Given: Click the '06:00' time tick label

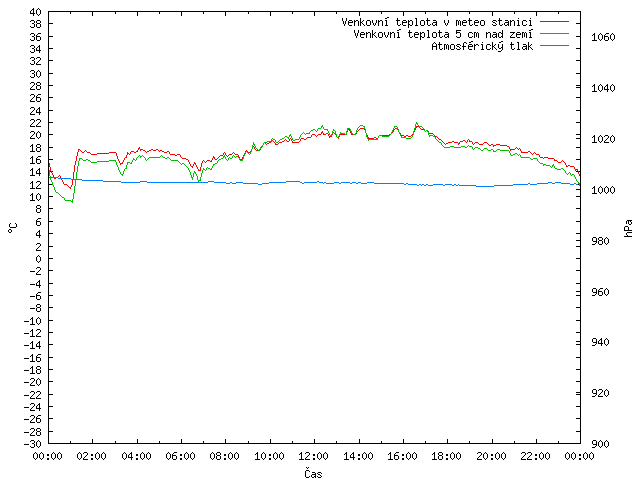Looking at the screenshot, I should click(181, 456).
